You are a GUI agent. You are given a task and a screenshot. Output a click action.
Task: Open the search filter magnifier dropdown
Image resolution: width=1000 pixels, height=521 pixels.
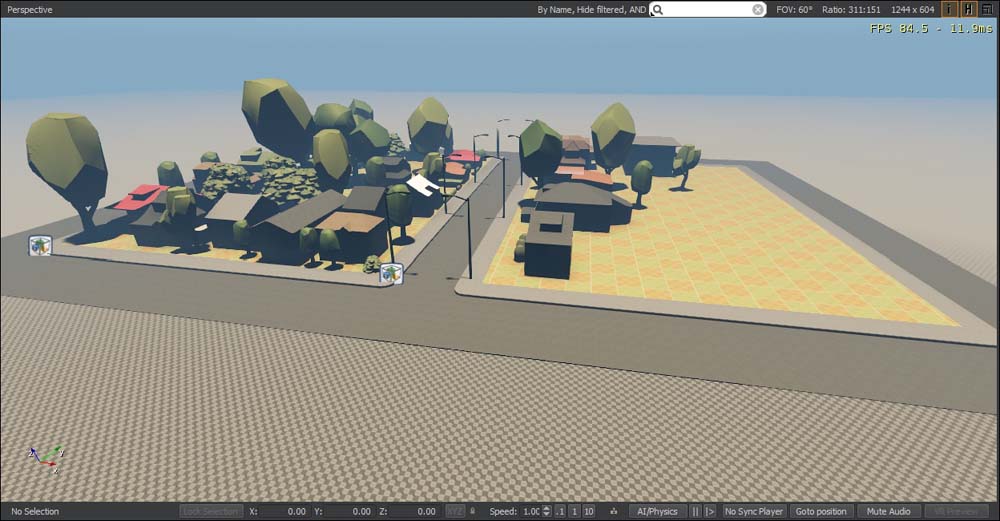(x=658, y=10)
